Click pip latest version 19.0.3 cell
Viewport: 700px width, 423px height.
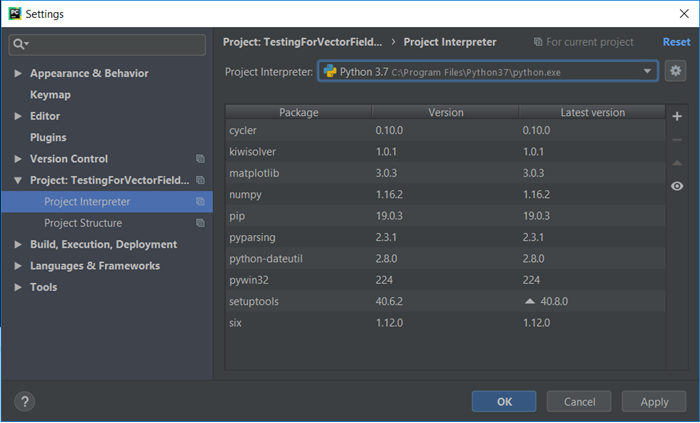click(x=536, y=216)
